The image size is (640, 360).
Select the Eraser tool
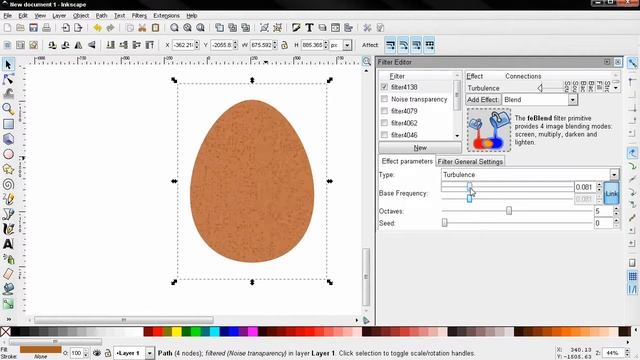coord(8,274)
